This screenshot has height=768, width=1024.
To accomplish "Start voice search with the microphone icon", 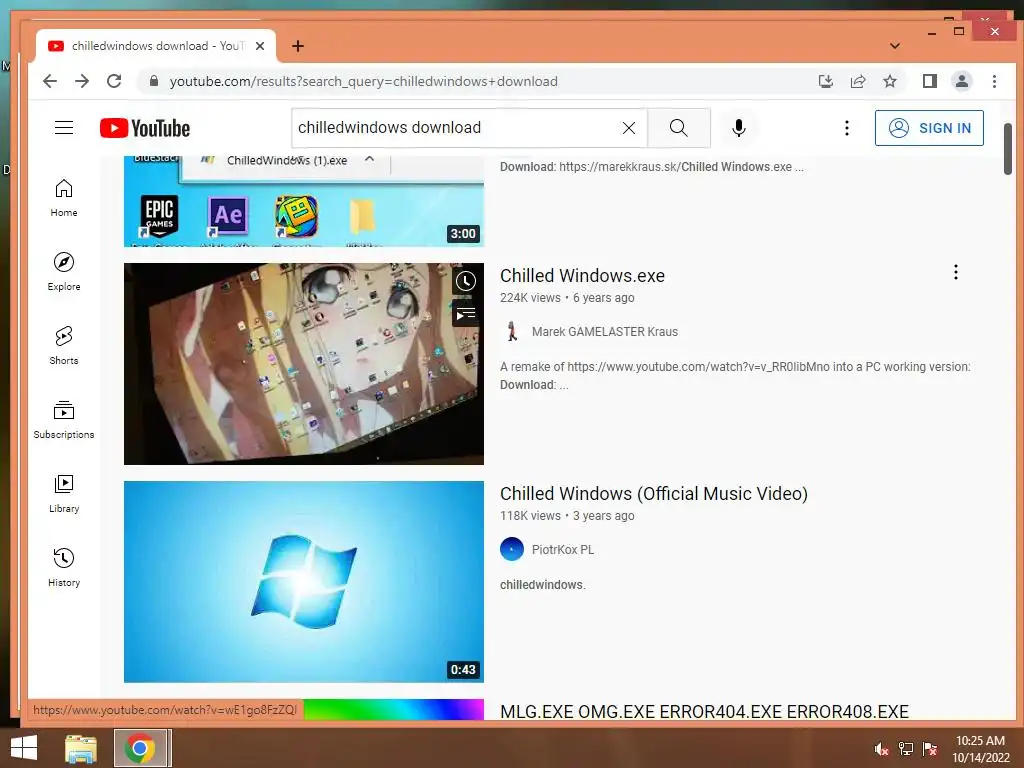I will 739,128.
